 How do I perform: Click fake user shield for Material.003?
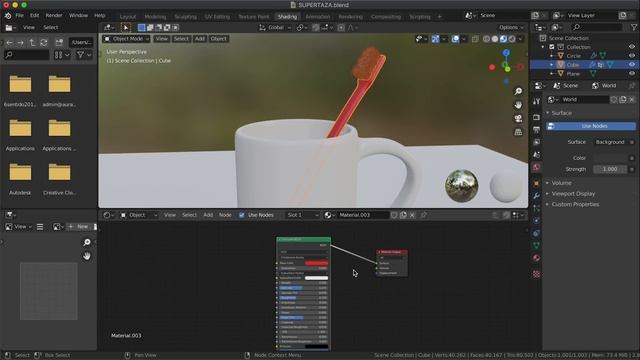[x=394, y=215]
